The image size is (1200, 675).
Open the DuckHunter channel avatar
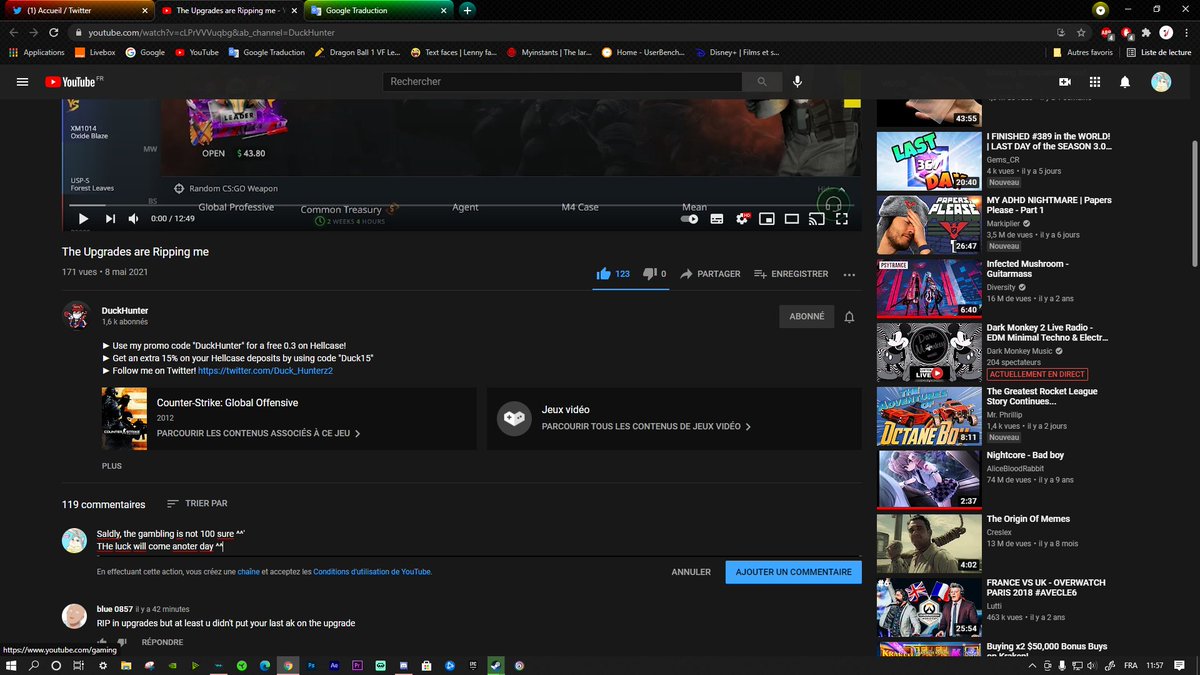(77, 316)
